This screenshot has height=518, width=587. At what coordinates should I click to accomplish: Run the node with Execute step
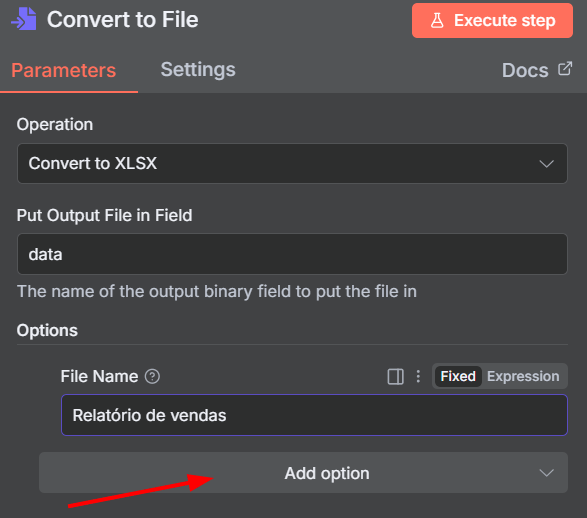tap(492, 21)
